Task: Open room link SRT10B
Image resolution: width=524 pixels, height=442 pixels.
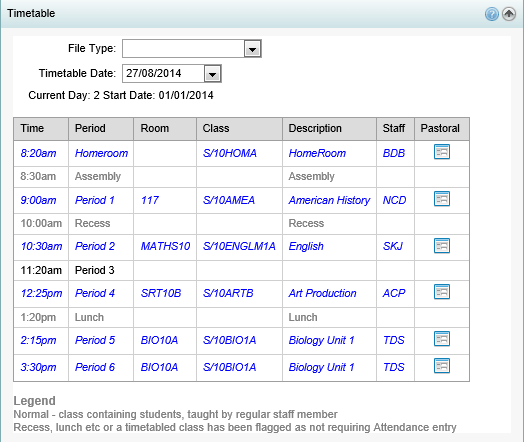Action: tap(161, 293)
